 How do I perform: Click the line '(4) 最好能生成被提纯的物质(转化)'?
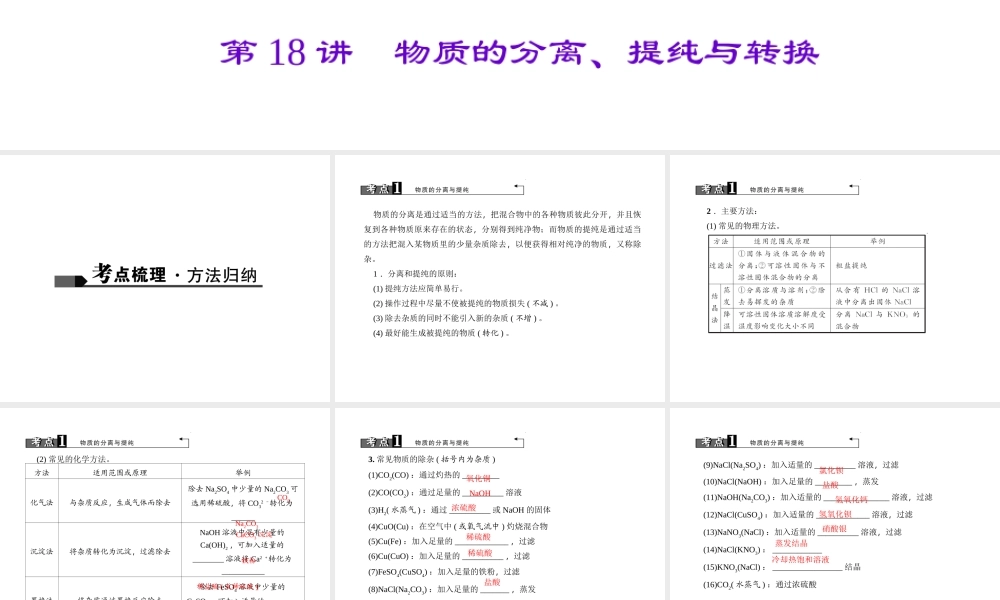(441, 333)
